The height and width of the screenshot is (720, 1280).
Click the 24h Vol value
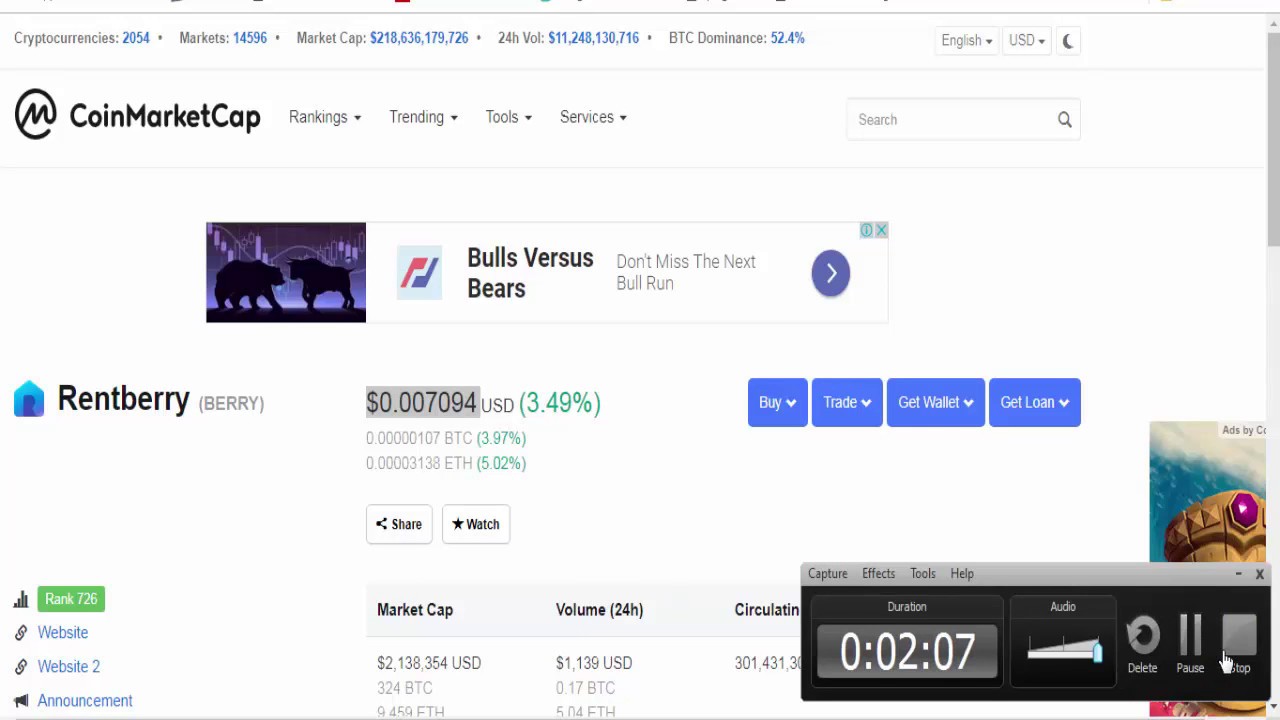click(593, 38)
